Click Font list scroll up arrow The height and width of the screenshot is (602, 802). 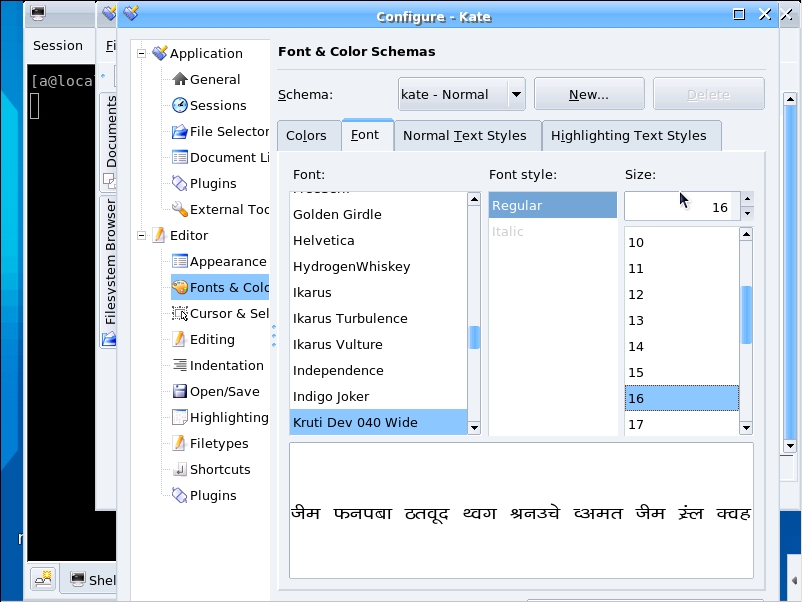coord(474,199)
